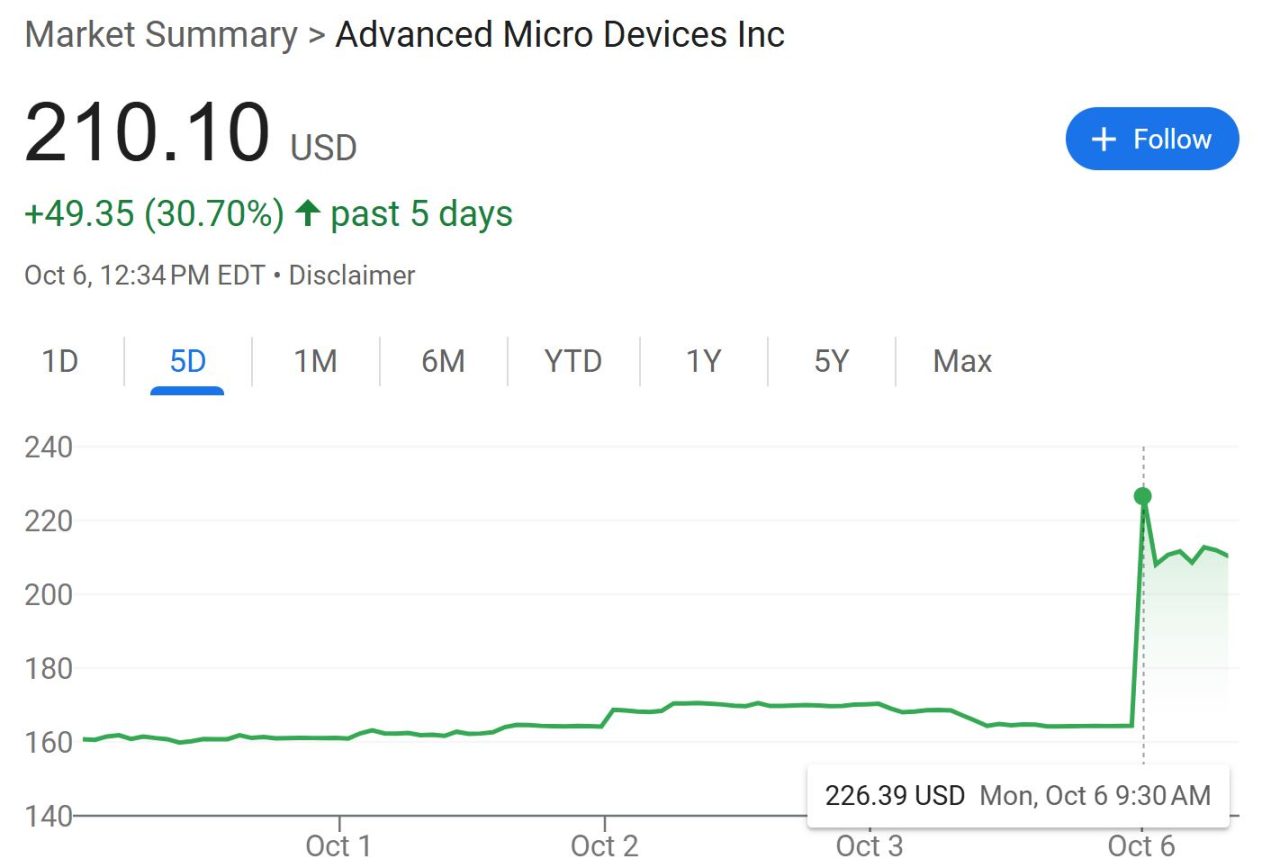Viewport: 1280px width, 868px height.
Task: Click the green data point on the chart
Action: pos(1143,496)
